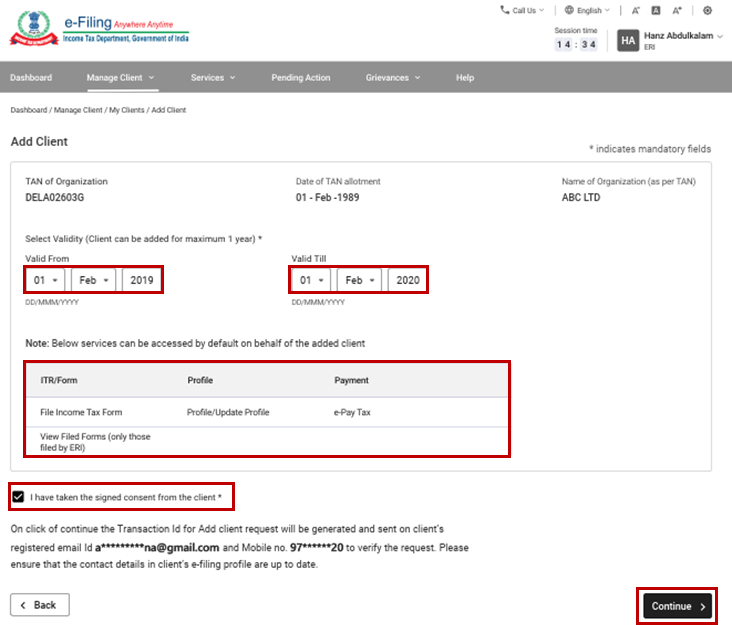Click the globe language icon
Viewport: 732px width, 625px height.
pos(569,10)
